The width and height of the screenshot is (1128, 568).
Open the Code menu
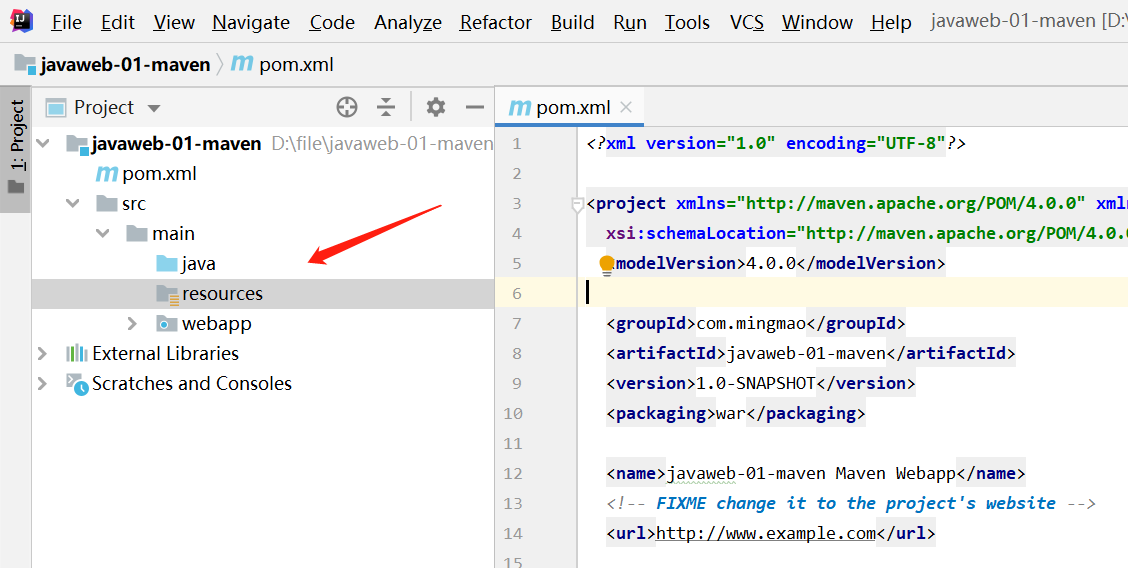pos(332,22)
